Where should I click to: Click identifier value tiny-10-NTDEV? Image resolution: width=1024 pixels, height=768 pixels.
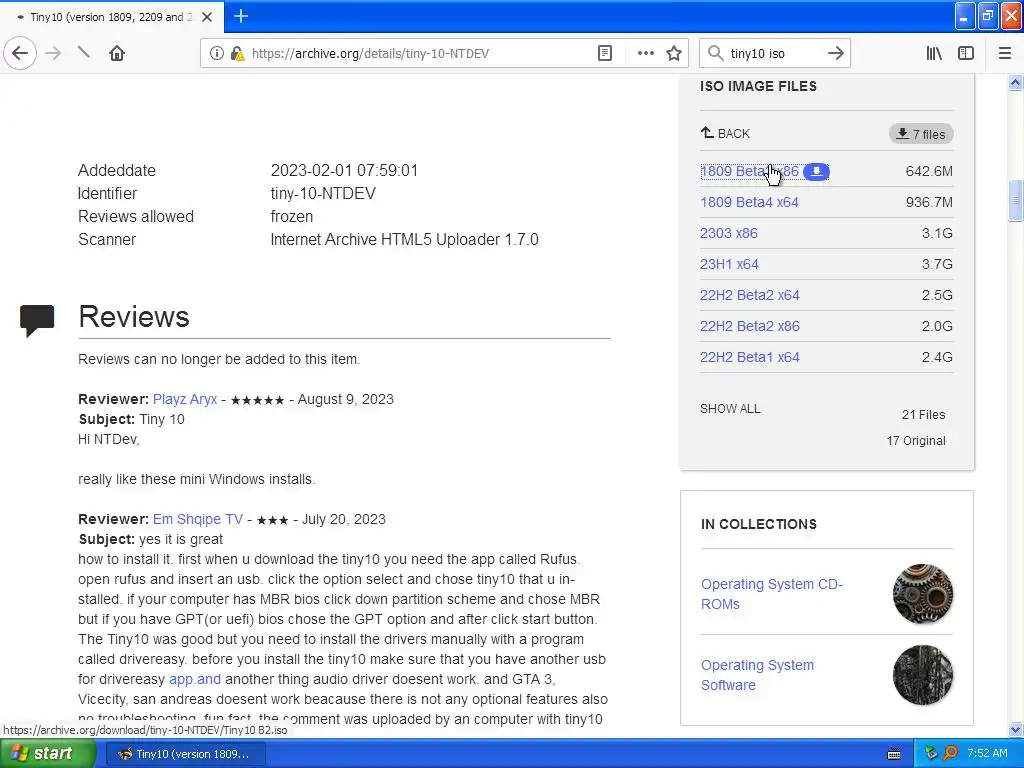(323, 193)
